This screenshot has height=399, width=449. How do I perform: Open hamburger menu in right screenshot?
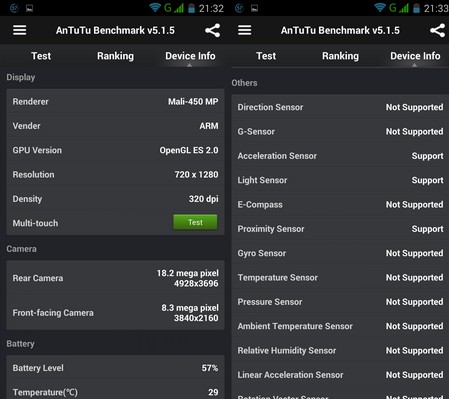pos(245,30)
